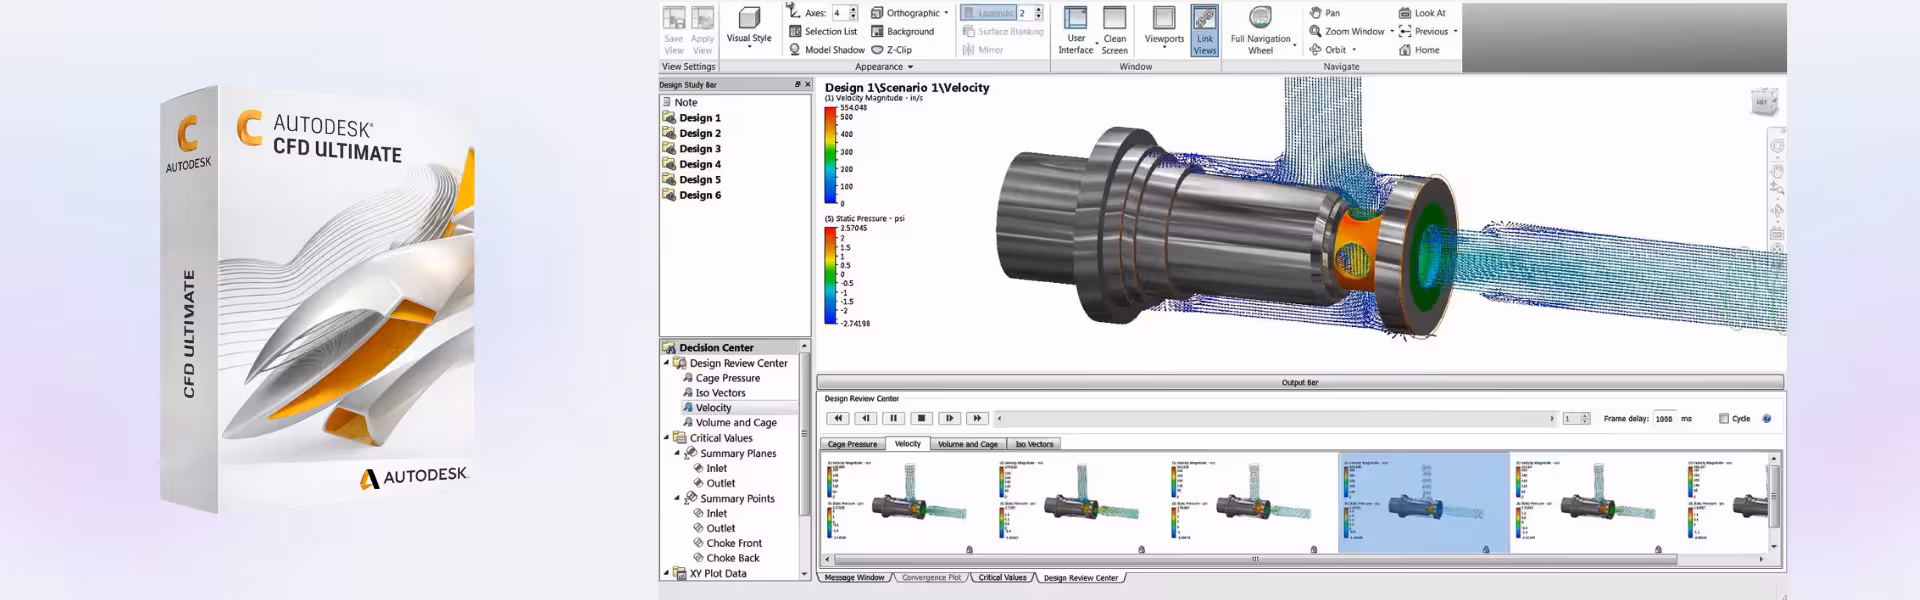This screenshot has height=600, width=1920.
Task: Click the Surface Blanking option
Action: 1003,31
